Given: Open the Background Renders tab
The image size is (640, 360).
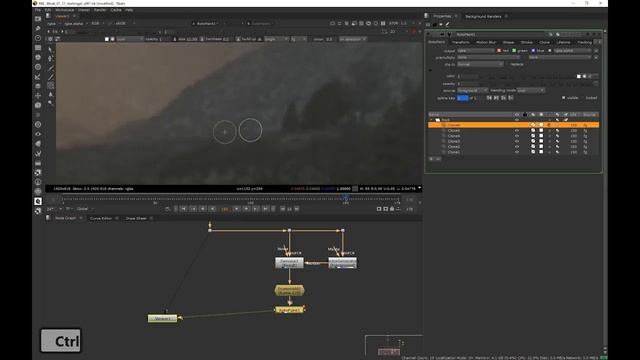Looking at the screenshot, I should 483,16.
